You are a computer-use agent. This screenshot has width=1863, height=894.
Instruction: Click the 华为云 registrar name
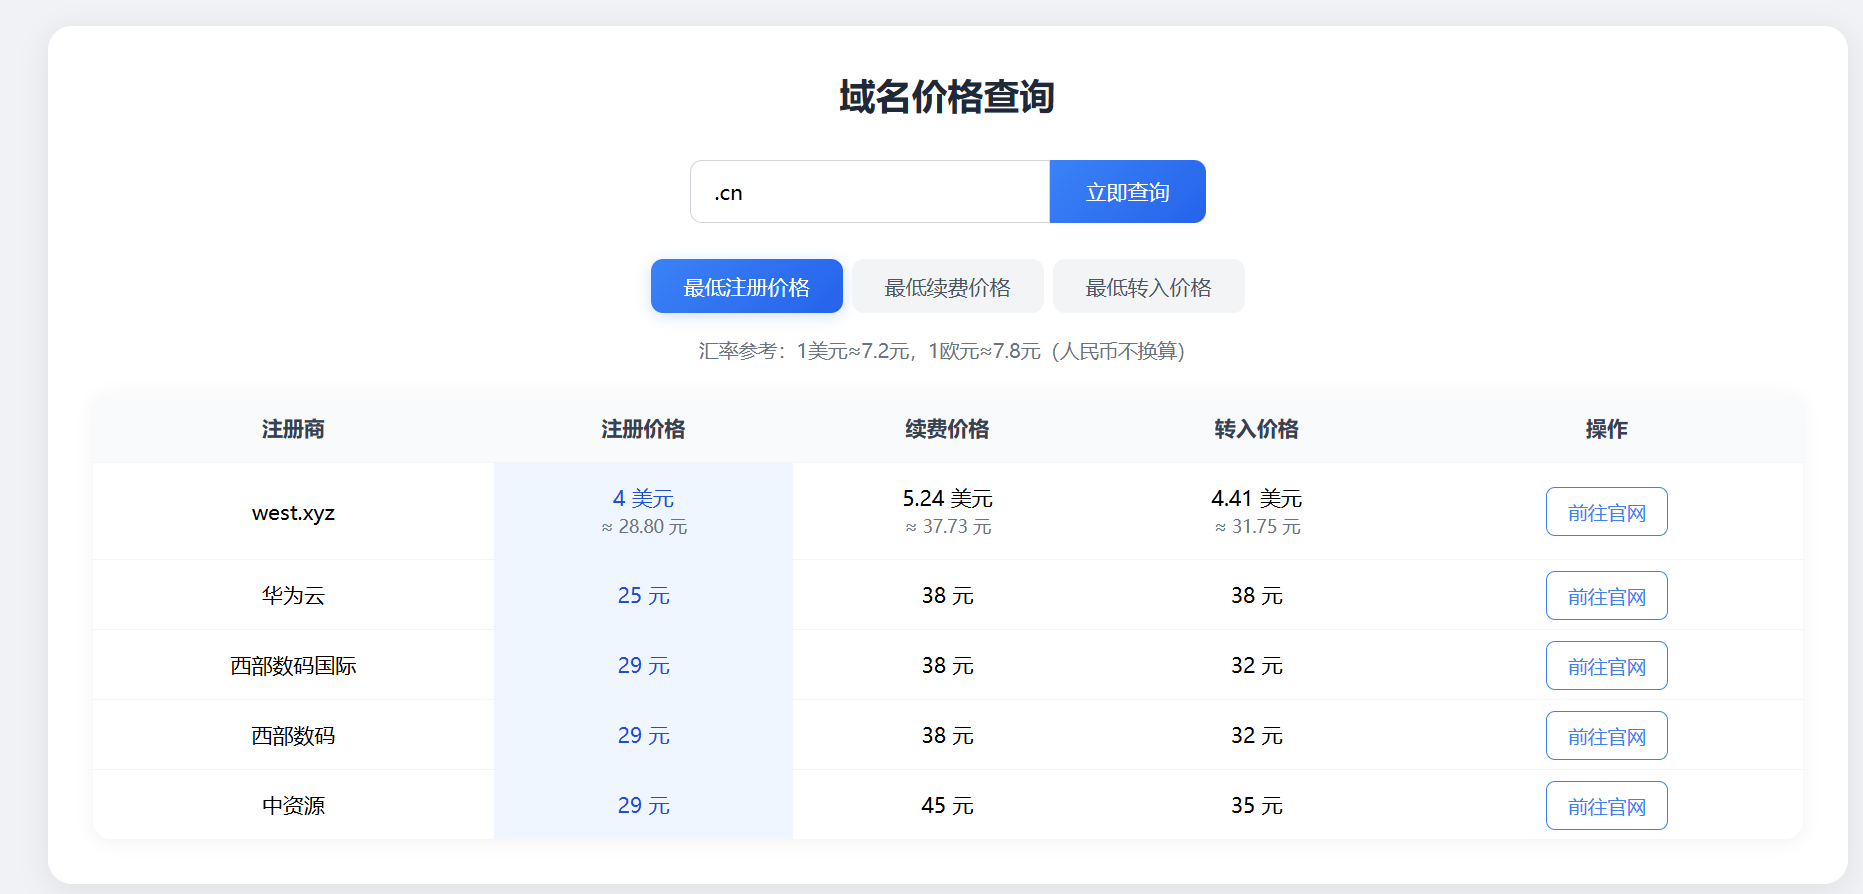click(293, 596)
